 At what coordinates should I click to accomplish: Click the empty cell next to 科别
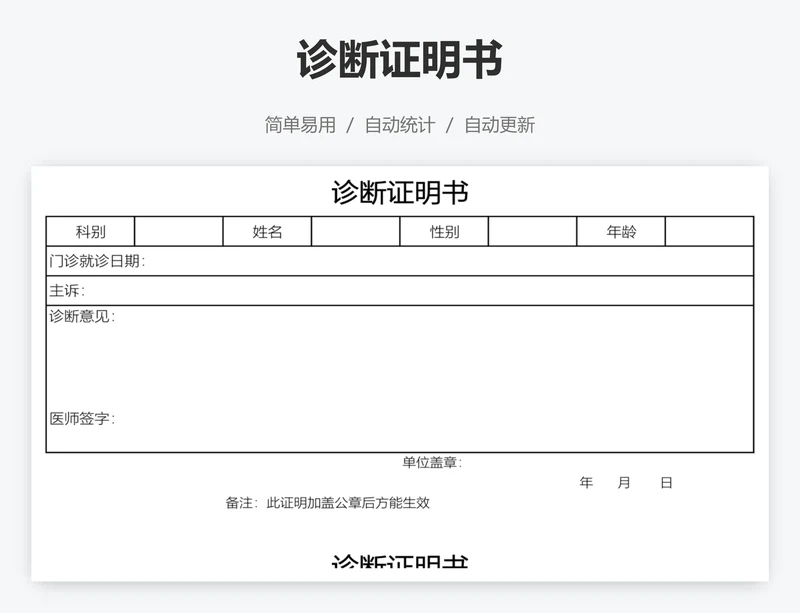click(179, 232)
